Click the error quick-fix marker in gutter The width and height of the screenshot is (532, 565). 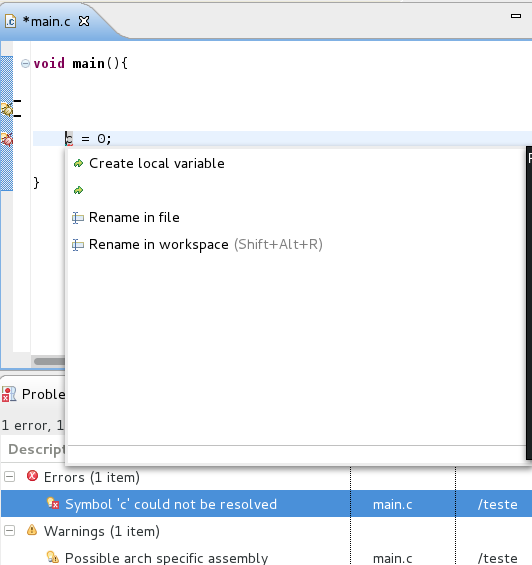pos(7,139)
